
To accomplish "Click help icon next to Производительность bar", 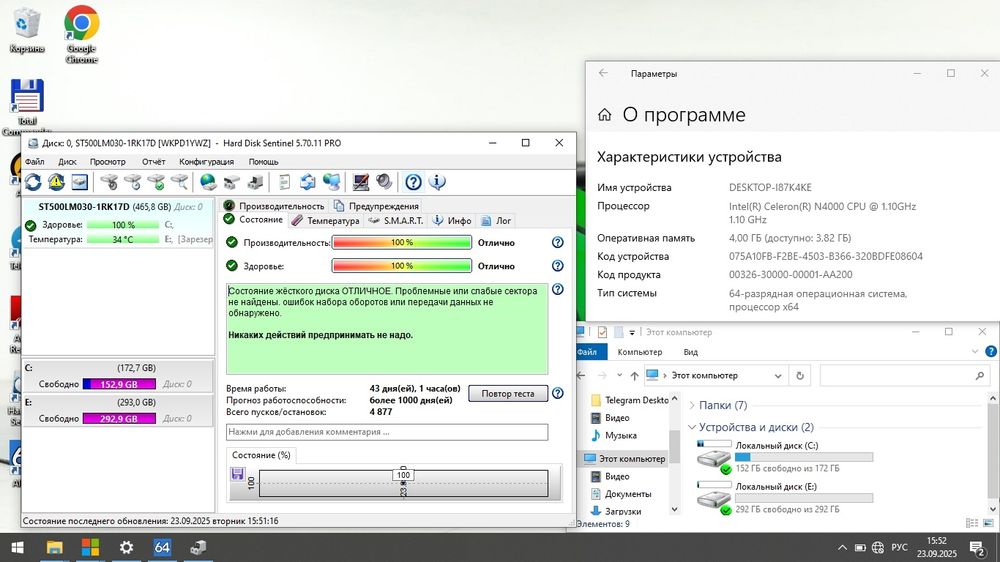I will pos(557,242).
